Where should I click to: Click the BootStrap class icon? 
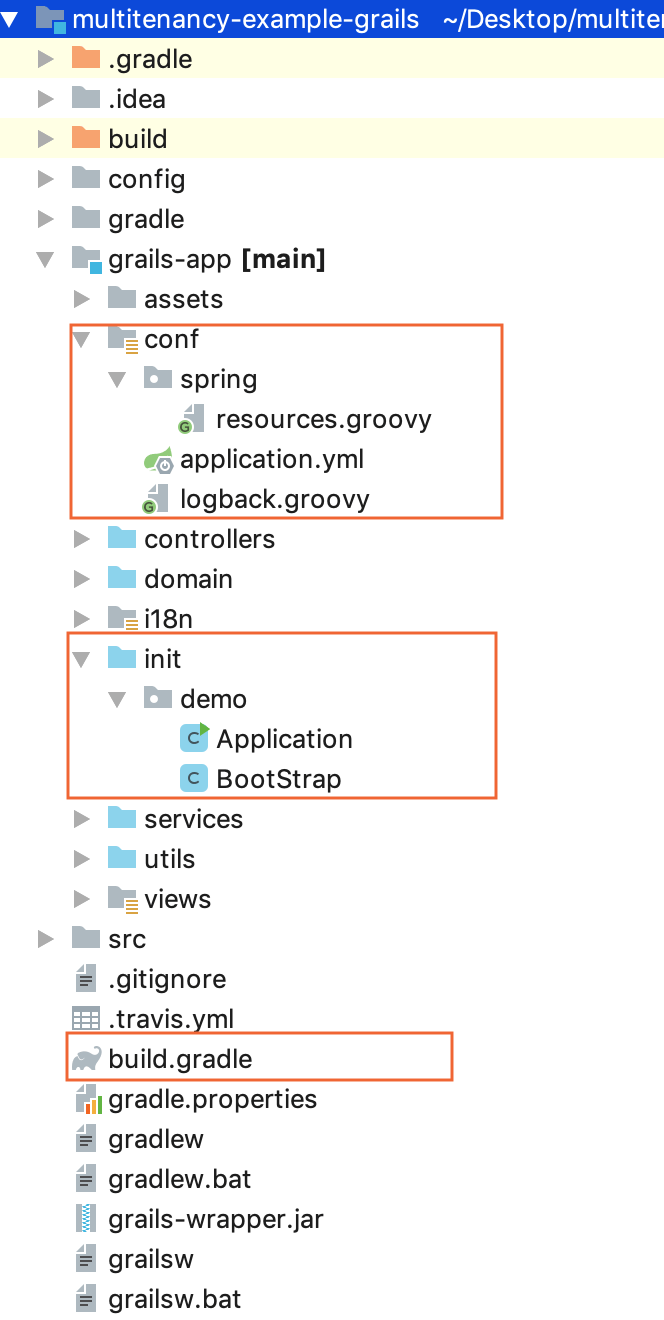(x=194, y=779)
